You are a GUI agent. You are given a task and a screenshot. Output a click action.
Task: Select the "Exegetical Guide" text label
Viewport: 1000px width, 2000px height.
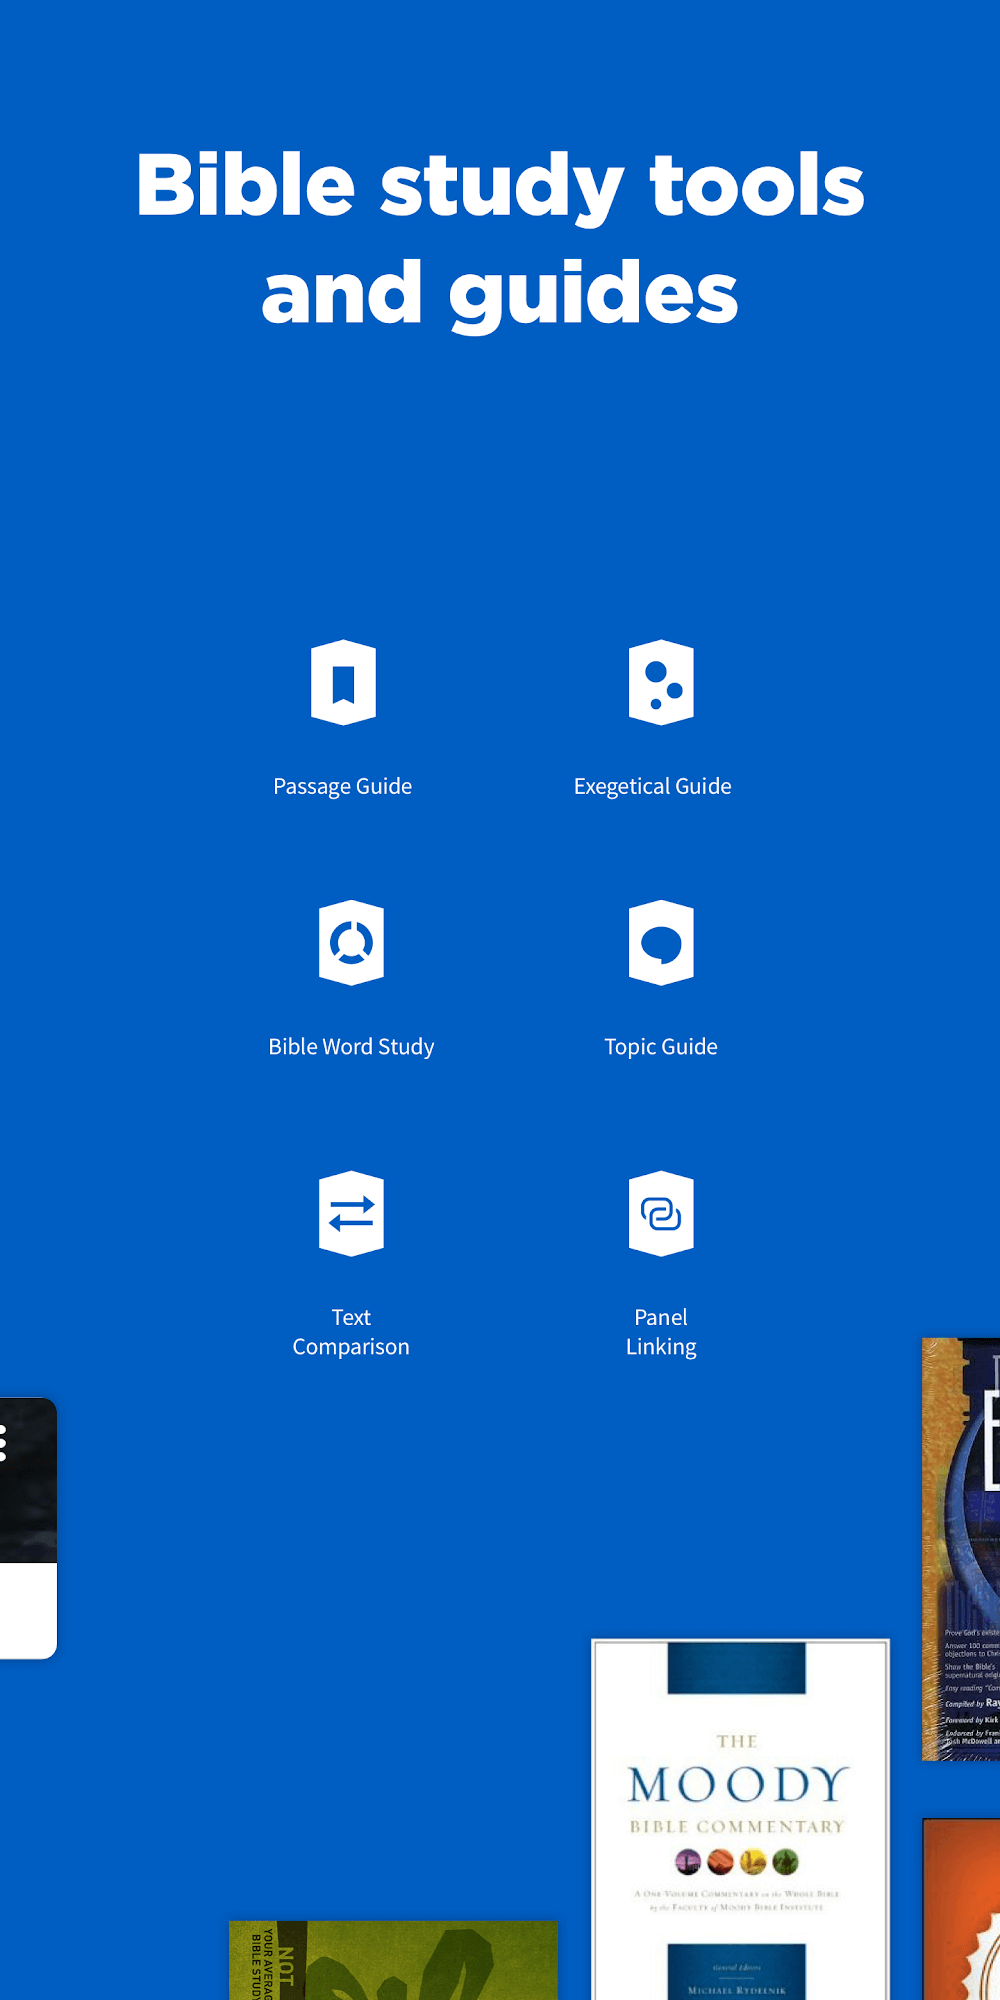tap(652, 787)
